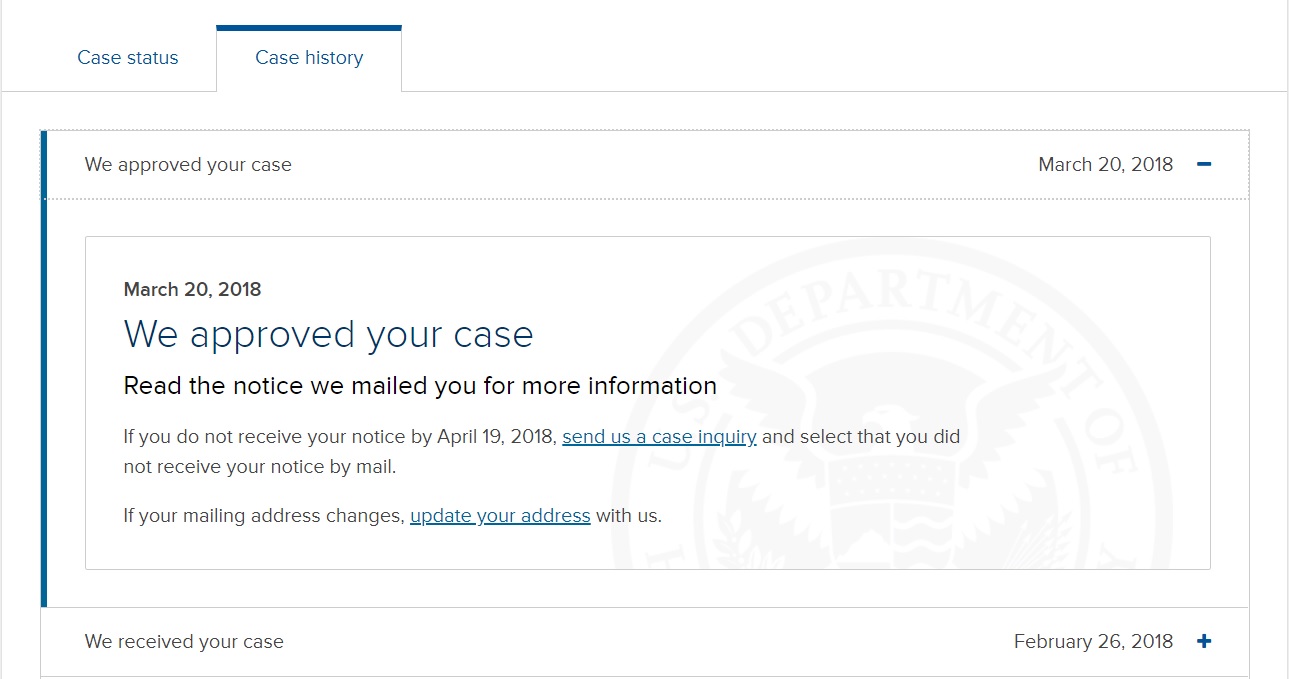Toggle the 'We approved your case' accordion header

tap(645, 164)
